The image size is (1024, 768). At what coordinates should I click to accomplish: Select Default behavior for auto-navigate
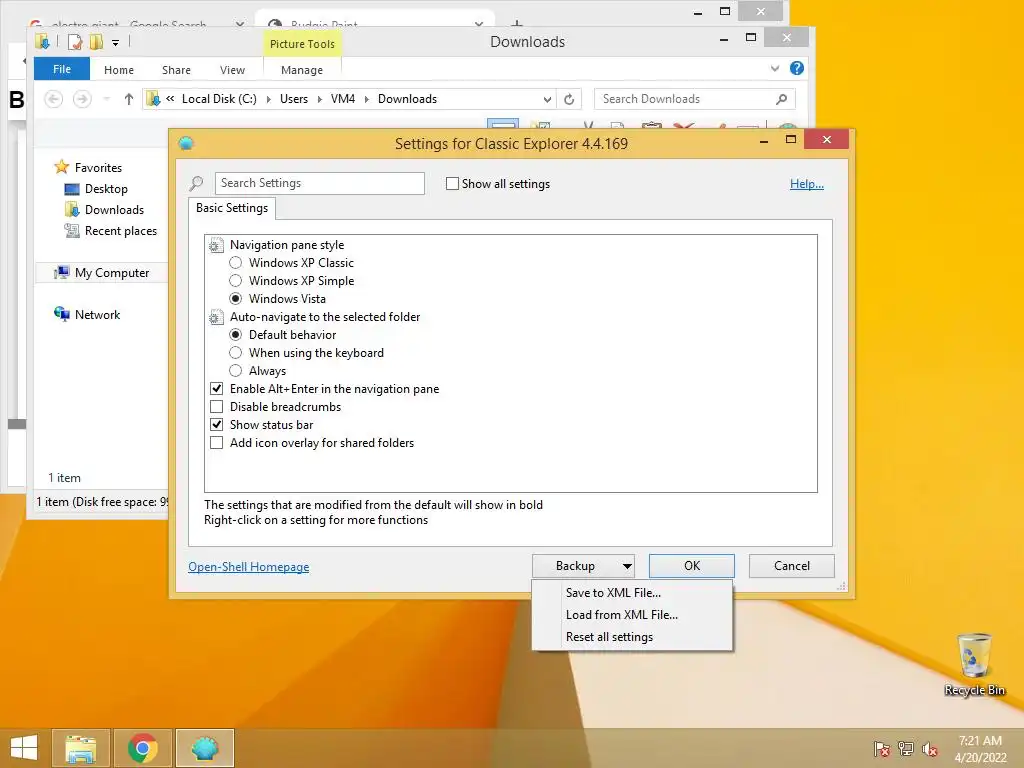pyautogui.click(x=236, y=334)
